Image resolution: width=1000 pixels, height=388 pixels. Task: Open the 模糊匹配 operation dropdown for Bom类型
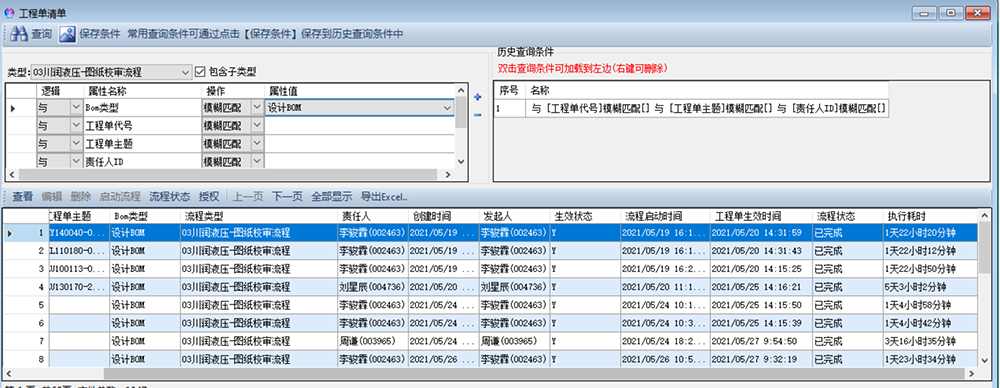click(x=257, y=108)
